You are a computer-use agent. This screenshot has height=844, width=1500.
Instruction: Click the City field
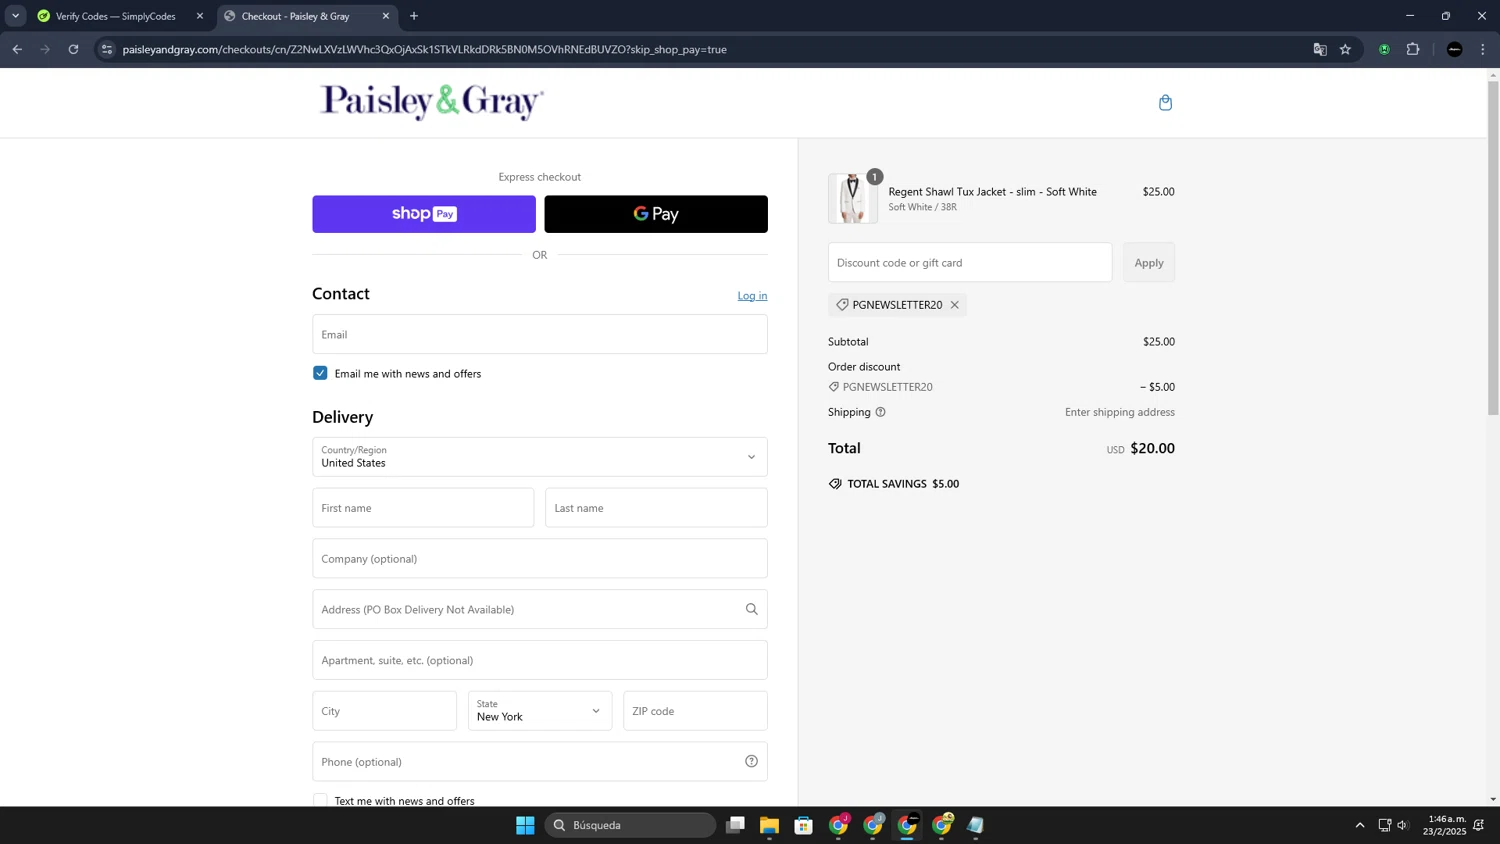(384, 711)
